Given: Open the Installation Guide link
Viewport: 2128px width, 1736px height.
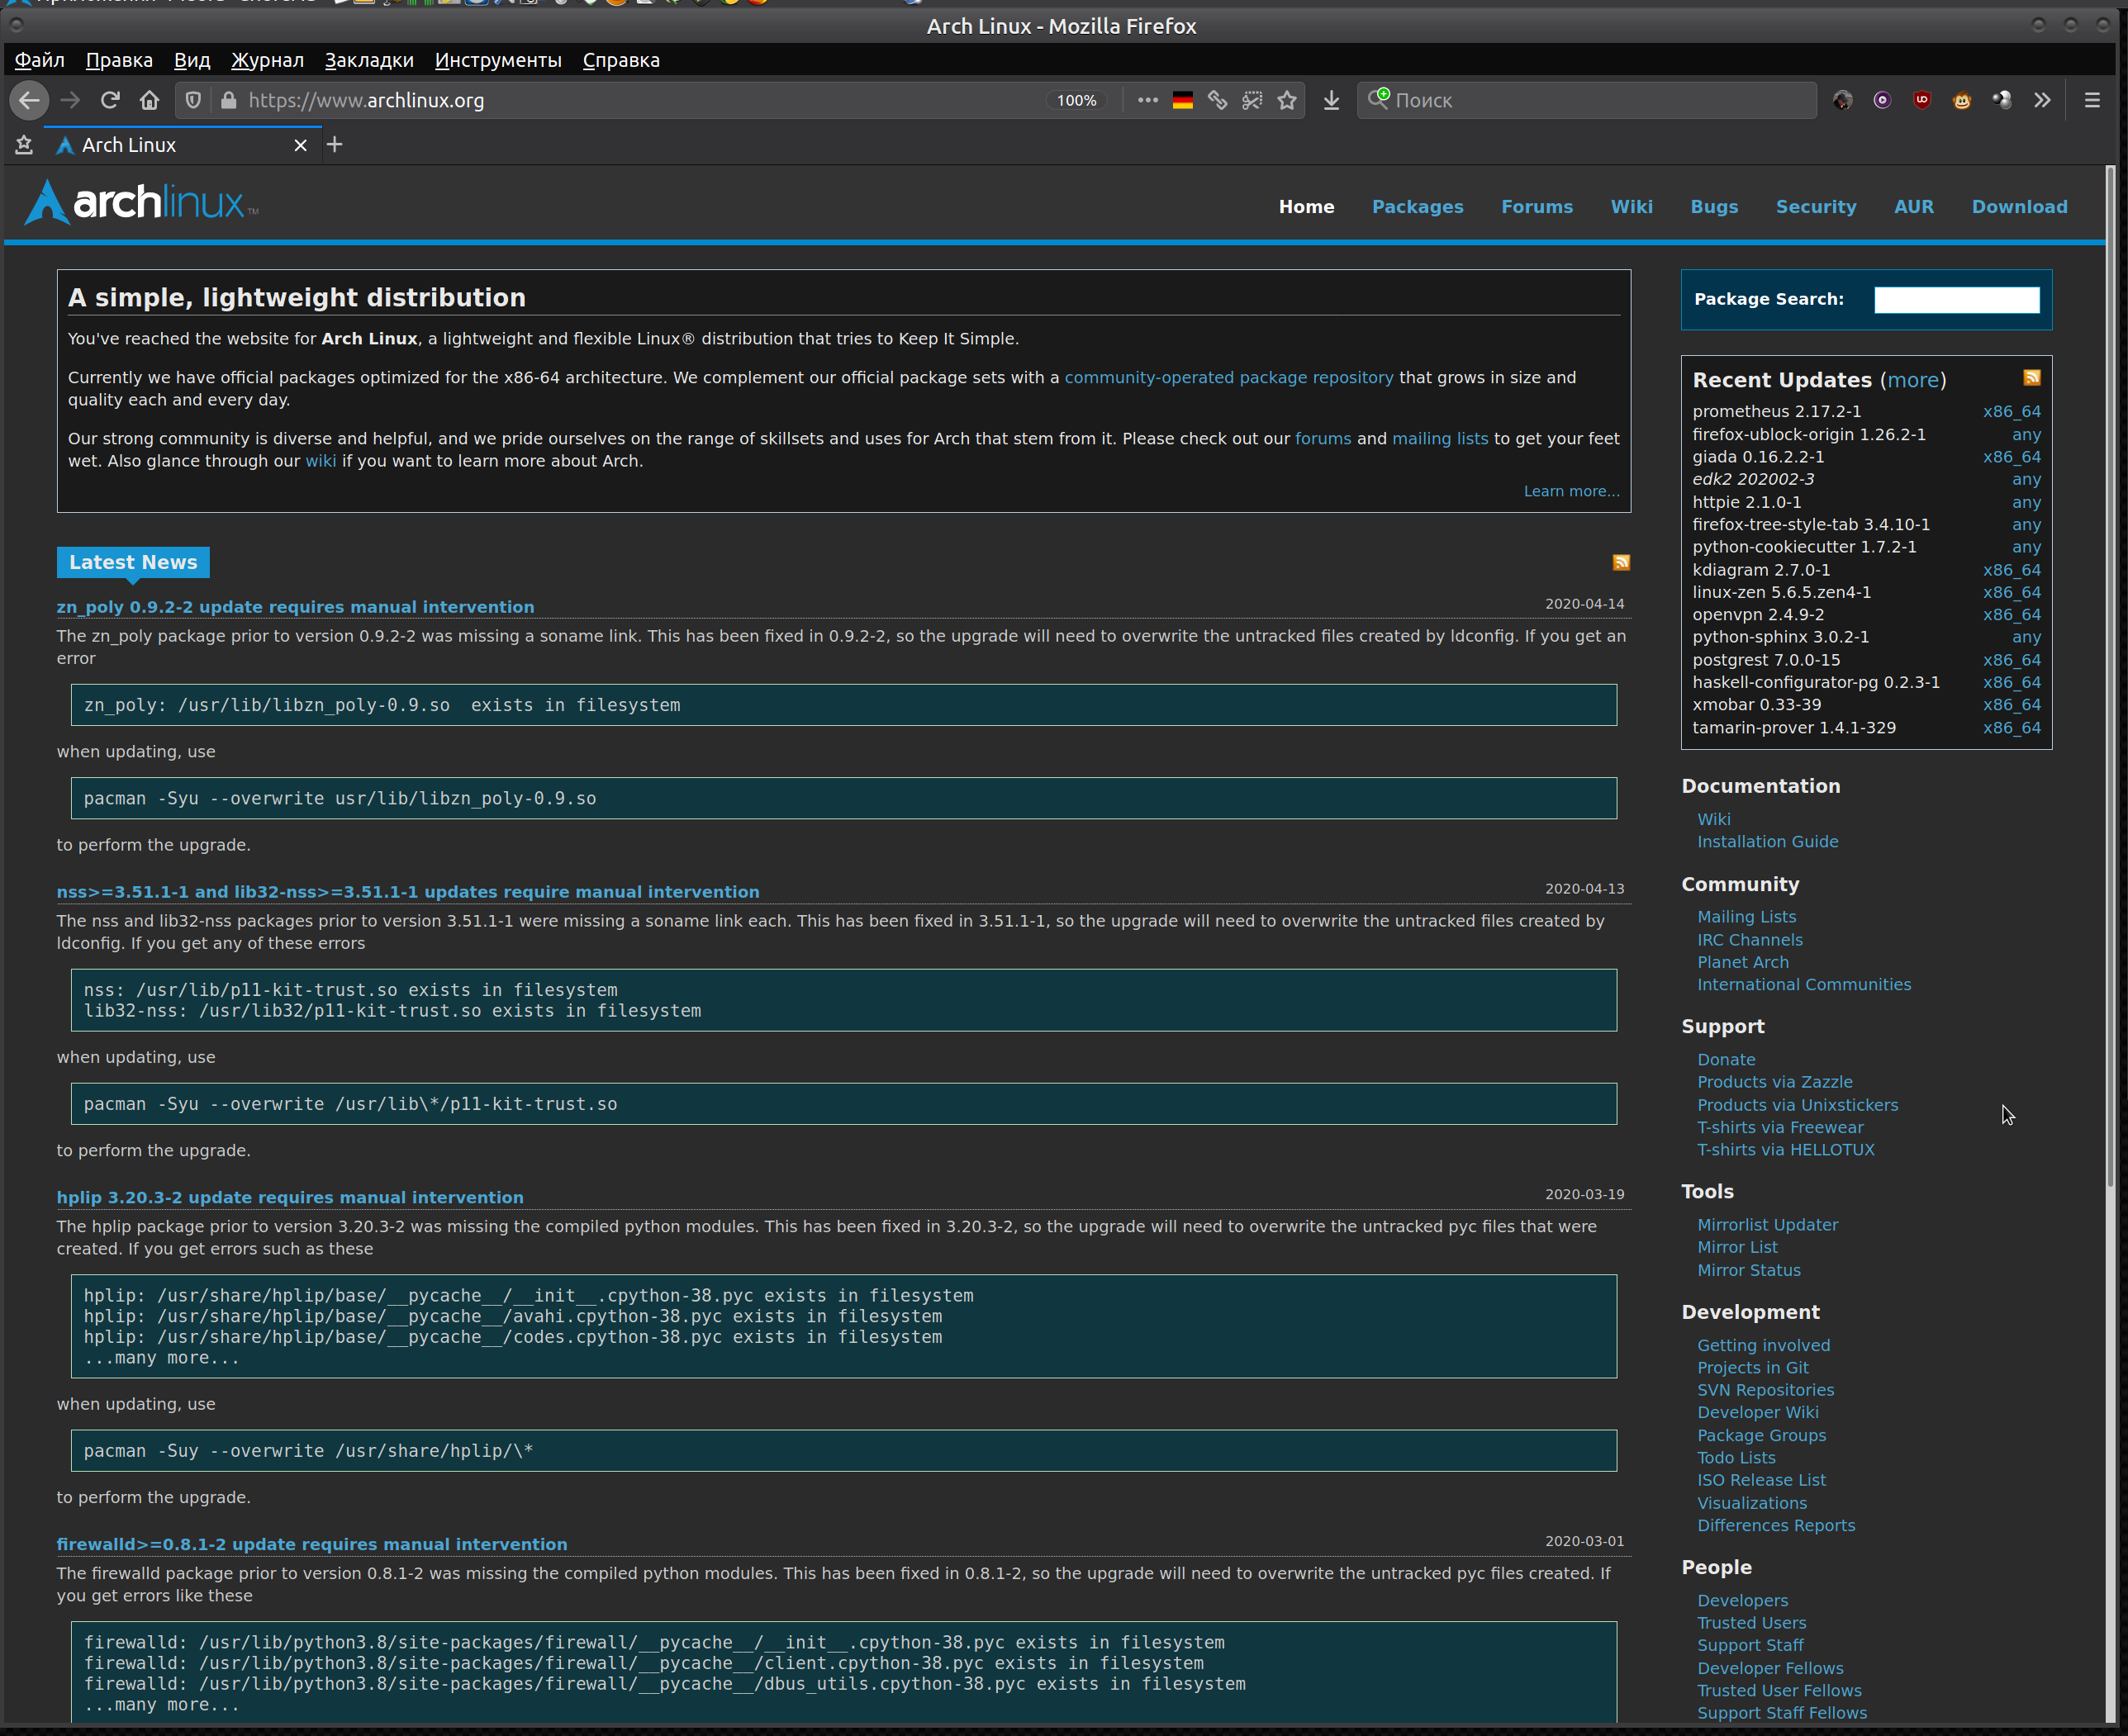Looking at the screenshot, I should point(1767,842).
